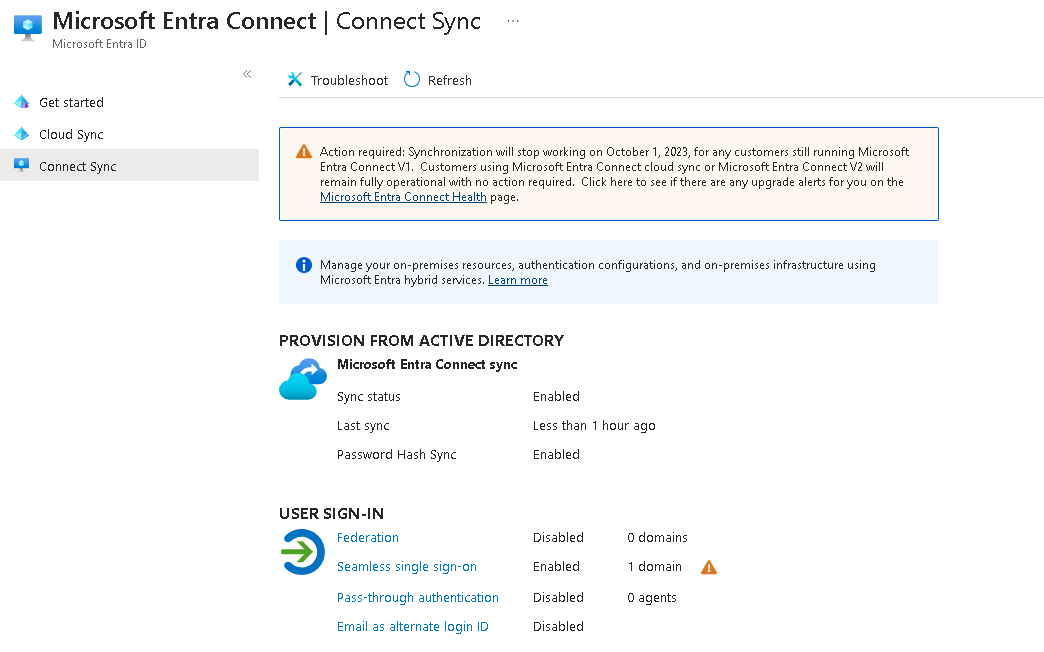Screen dimensions: 1044x652
Task: Click warning icon beside 1 domain
Action: tap(709, 567)
